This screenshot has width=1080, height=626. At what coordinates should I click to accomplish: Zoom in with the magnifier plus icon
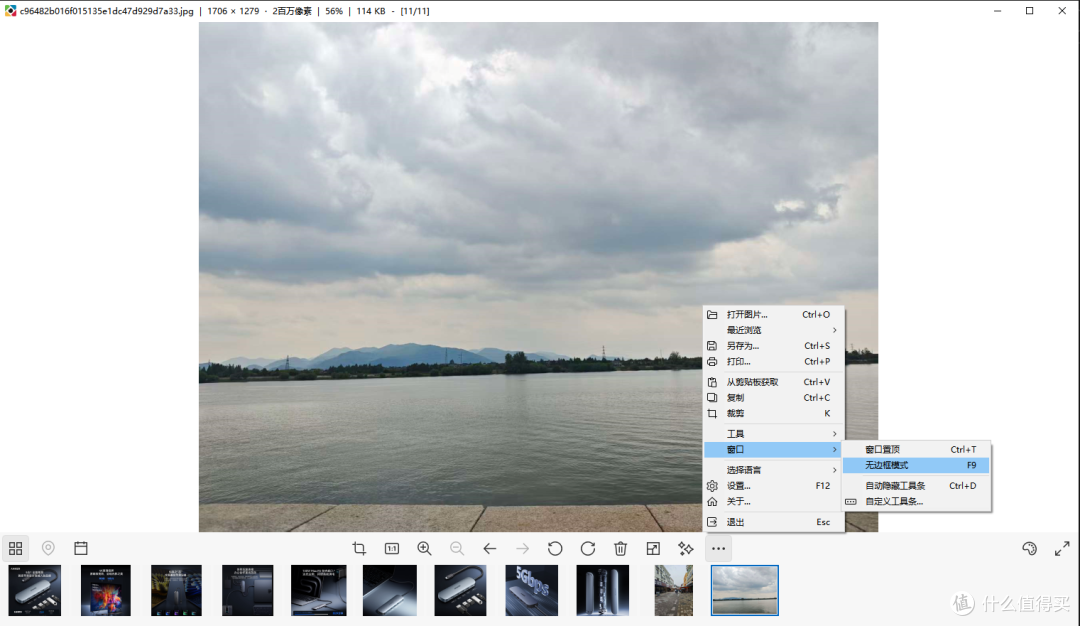tap(424, 548)
